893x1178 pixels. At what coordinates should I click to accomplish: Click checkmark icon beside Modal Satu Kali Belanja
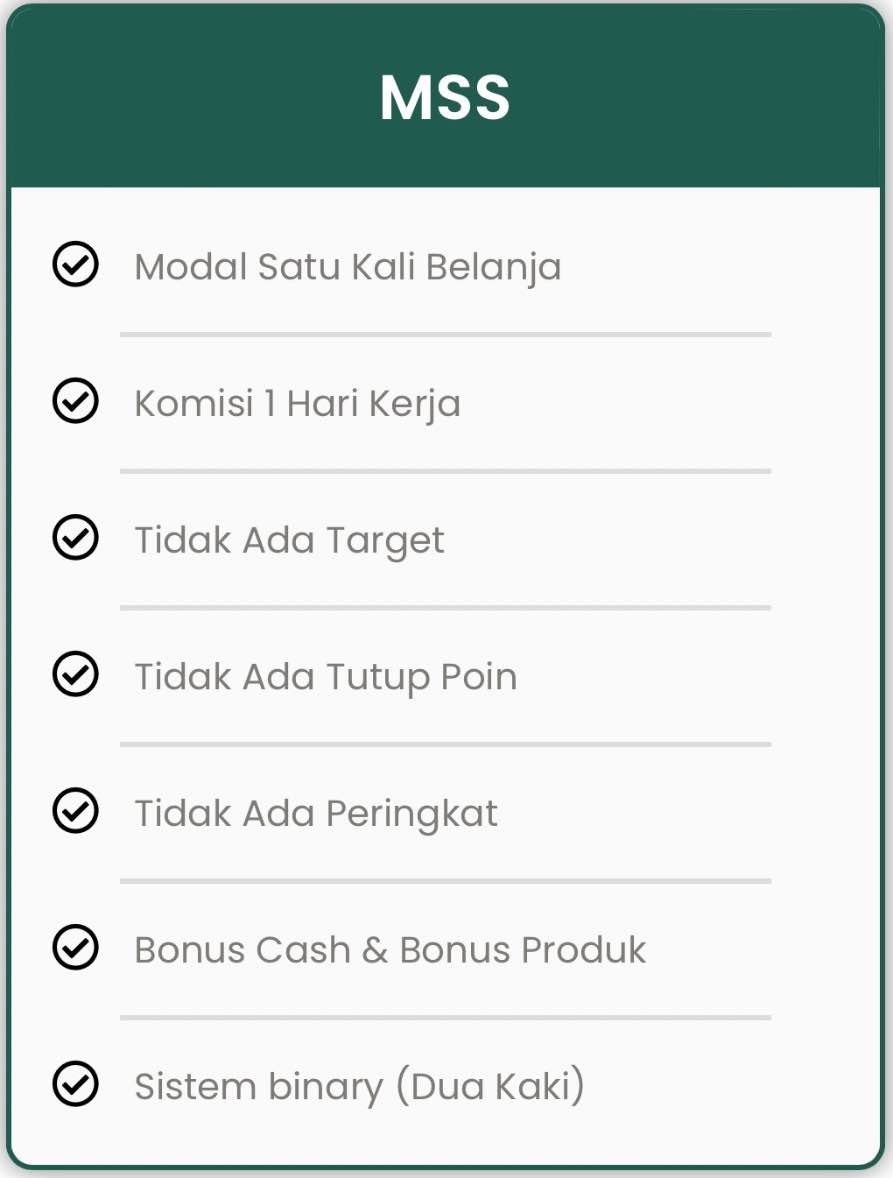(75, 264)
